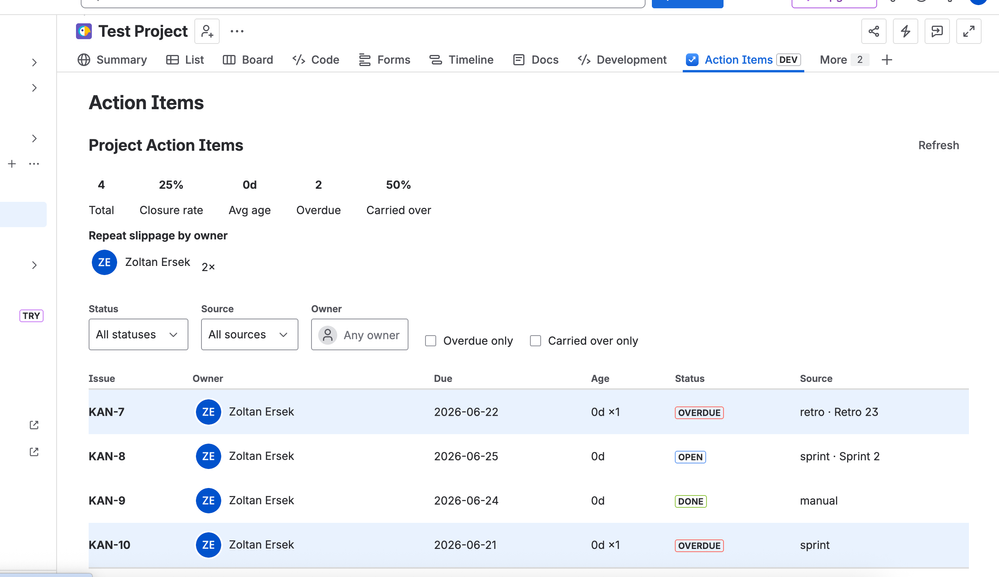Image resolution: width=999 pixels, height=577 pixels.
Task: Expand the More tabs menu
Action: pyautogui.click(x=843, y=60)
